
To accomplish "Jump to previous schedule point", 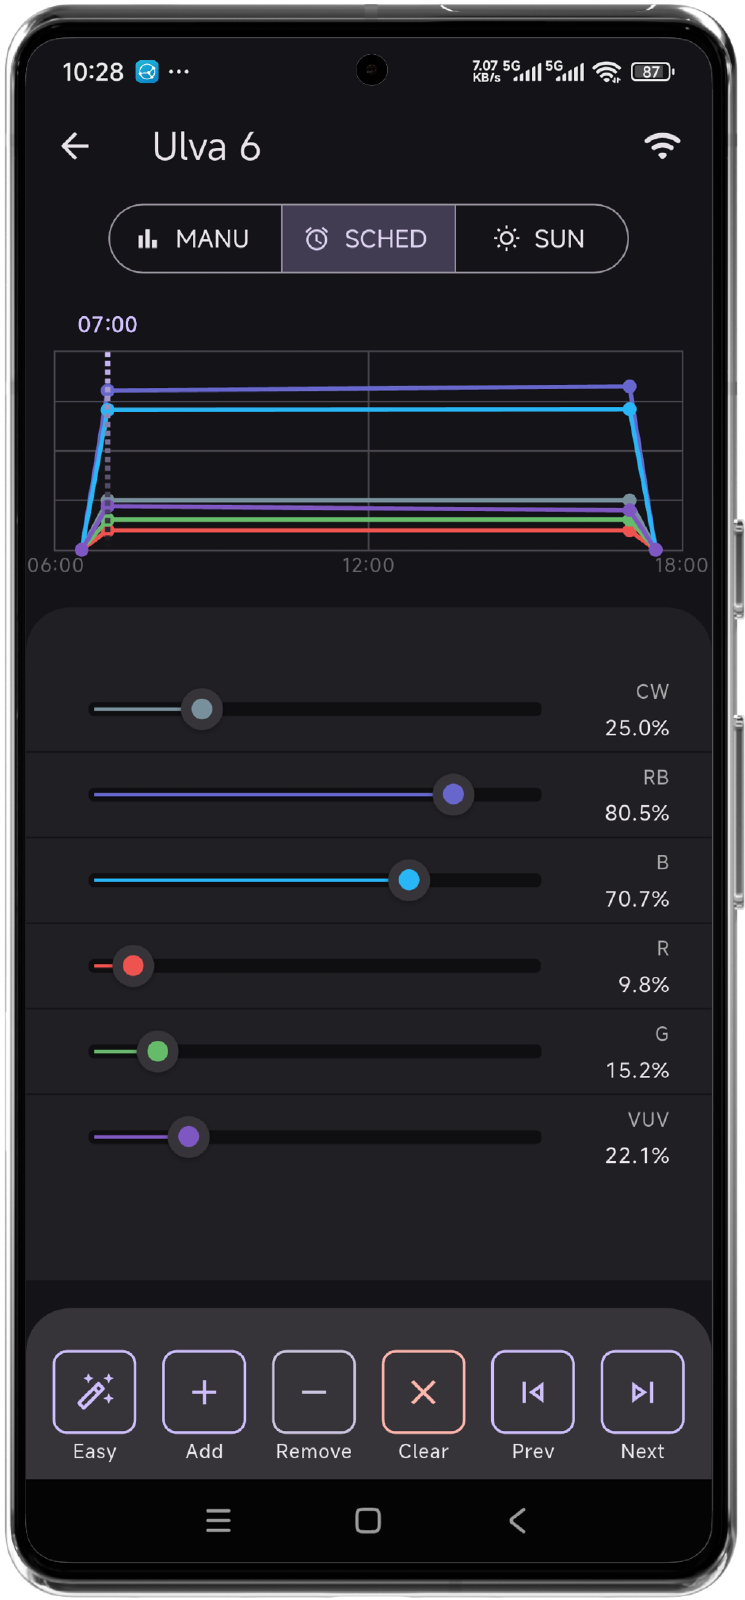I will 533,1392.
